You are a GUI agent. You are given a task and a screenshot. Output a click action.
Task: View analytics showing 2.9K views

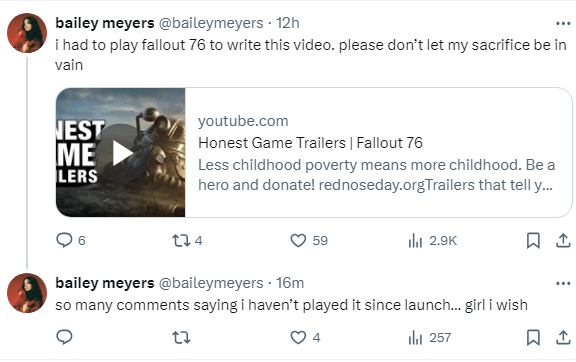415,241
